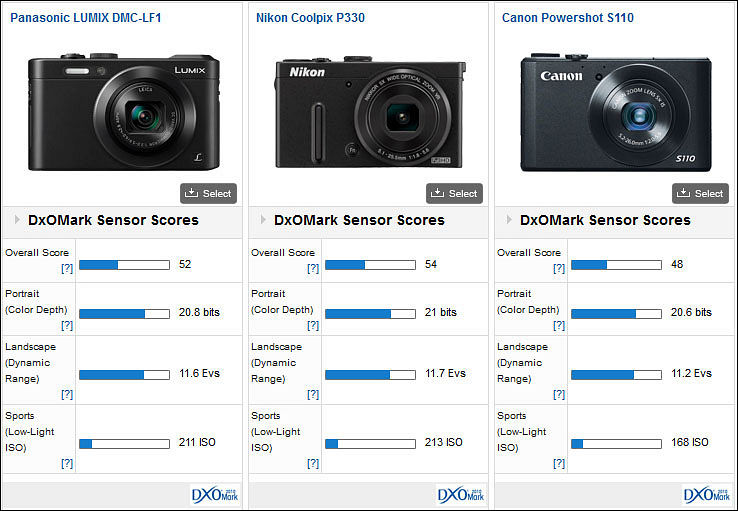Open help [?] for Nikon Portrait Color Depth
The image size is (738, 511).
click(312, 326)
